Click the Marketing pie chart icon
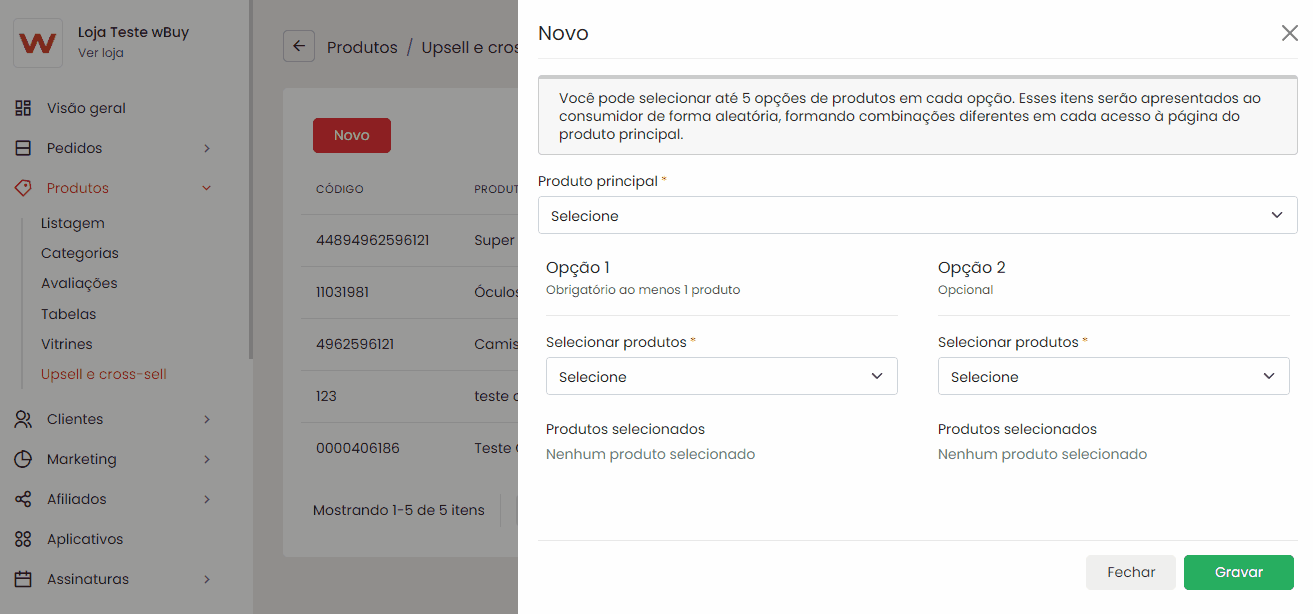This screenshot has height=614, width=1313. point(23,459)
